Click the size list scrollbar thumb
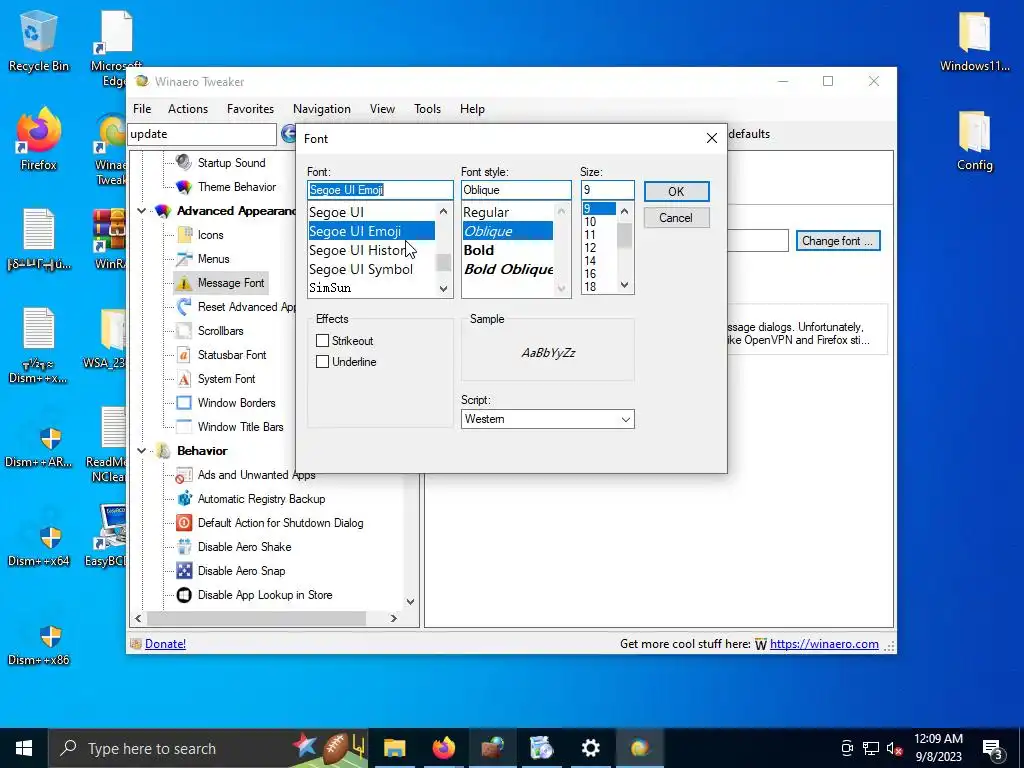Screen dimensions: 1024x768 tap(624, 235)
